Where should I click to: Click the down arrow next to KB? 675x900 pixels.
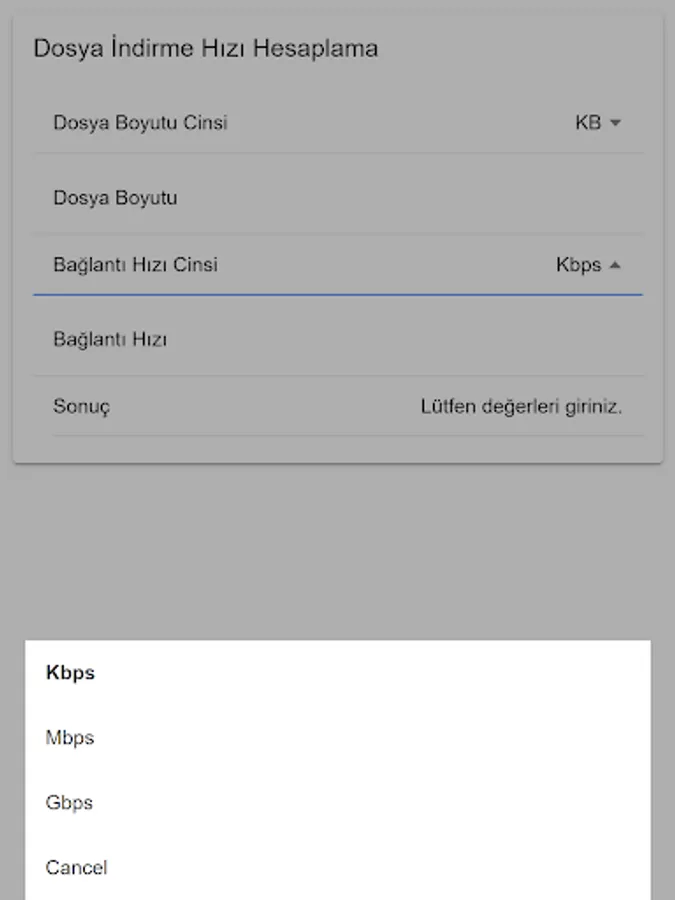(615, 122)
